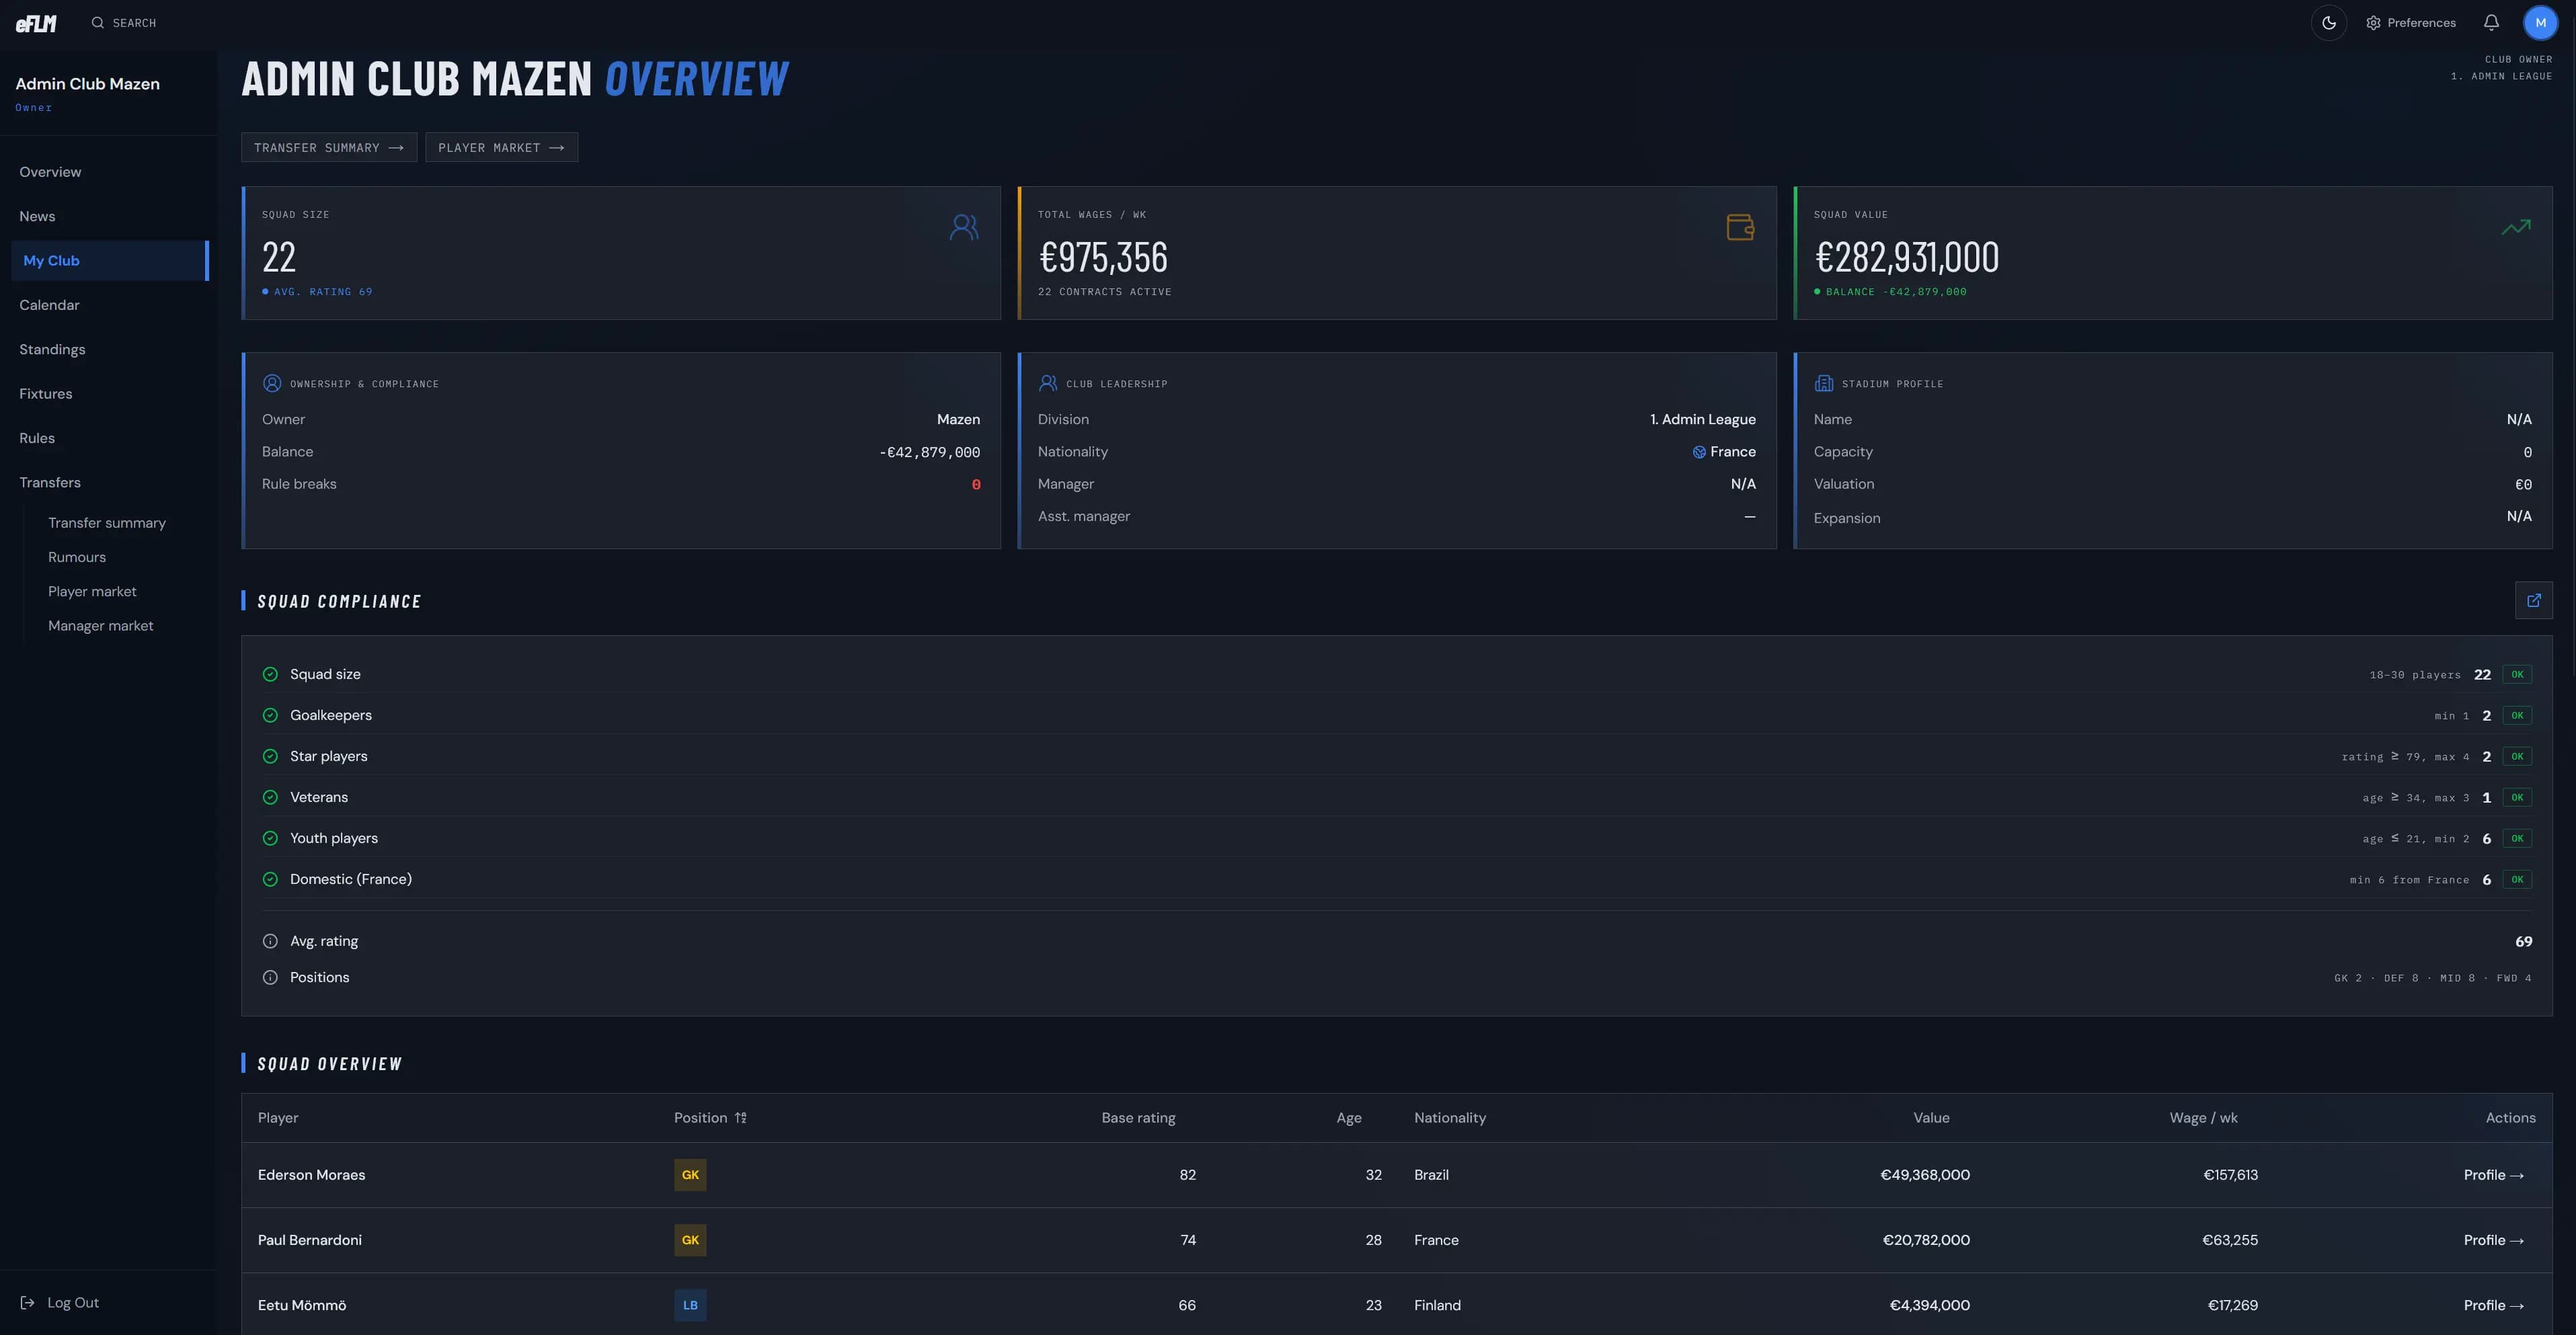The width and height of the screenshot is (2576, 1335).
Task: Click the Youth players check icon
Action: pos(270,838)
